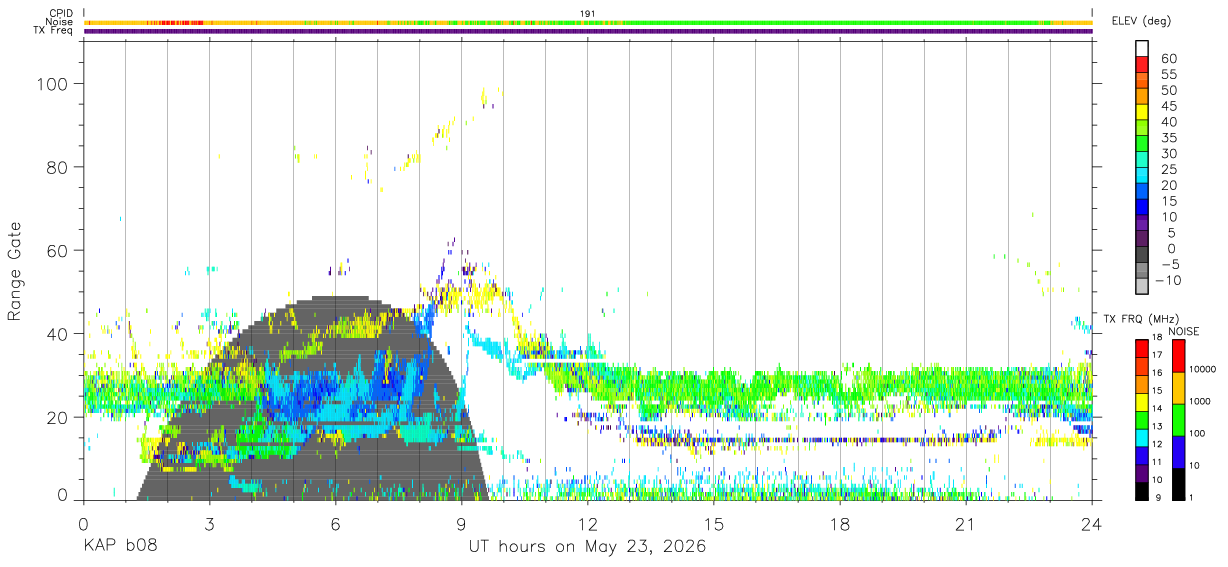Click the 'Noise' row label at top left
This screenshot has width=1228, height=567.
click(x=59, y=22)
